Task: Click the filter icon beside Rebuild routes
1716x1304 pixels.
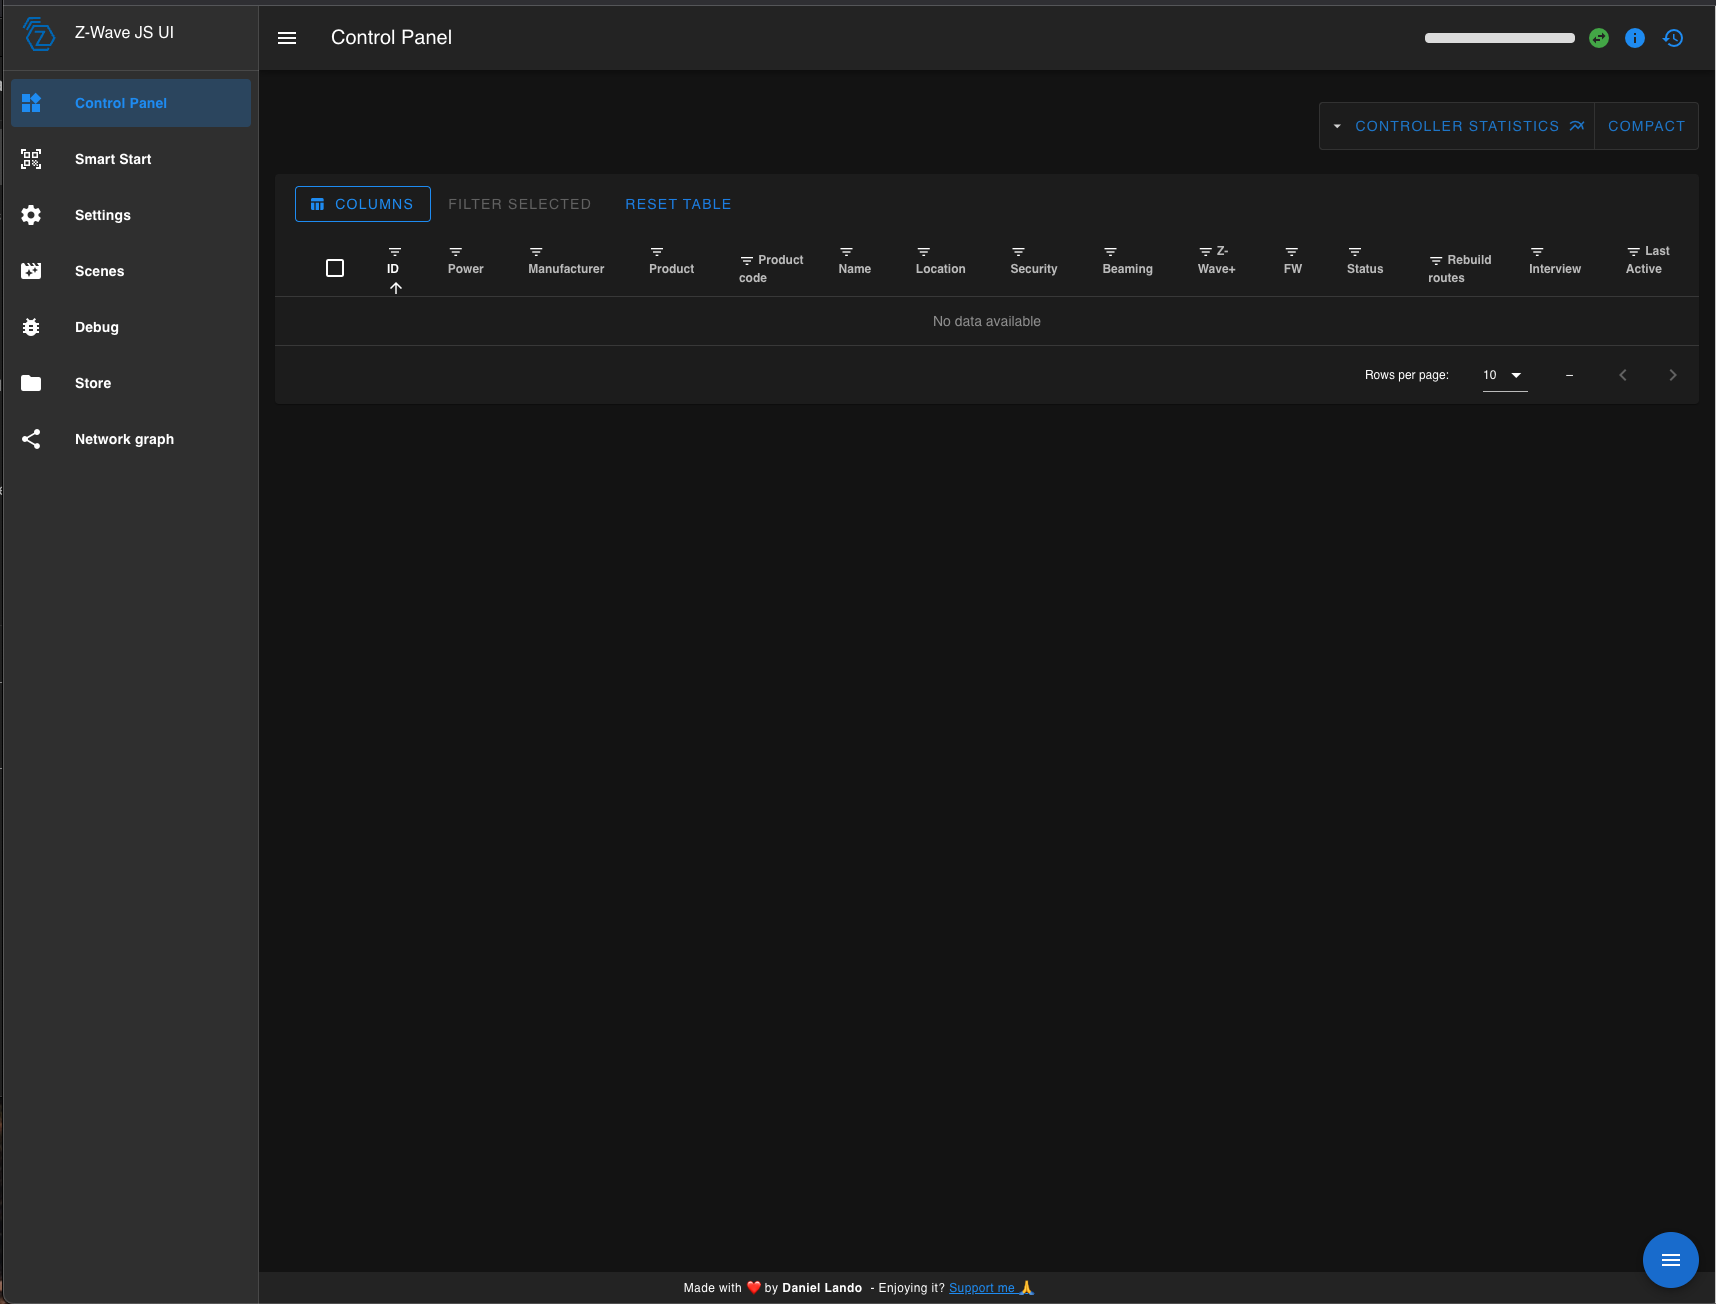Action: [x=1436, y=261]
